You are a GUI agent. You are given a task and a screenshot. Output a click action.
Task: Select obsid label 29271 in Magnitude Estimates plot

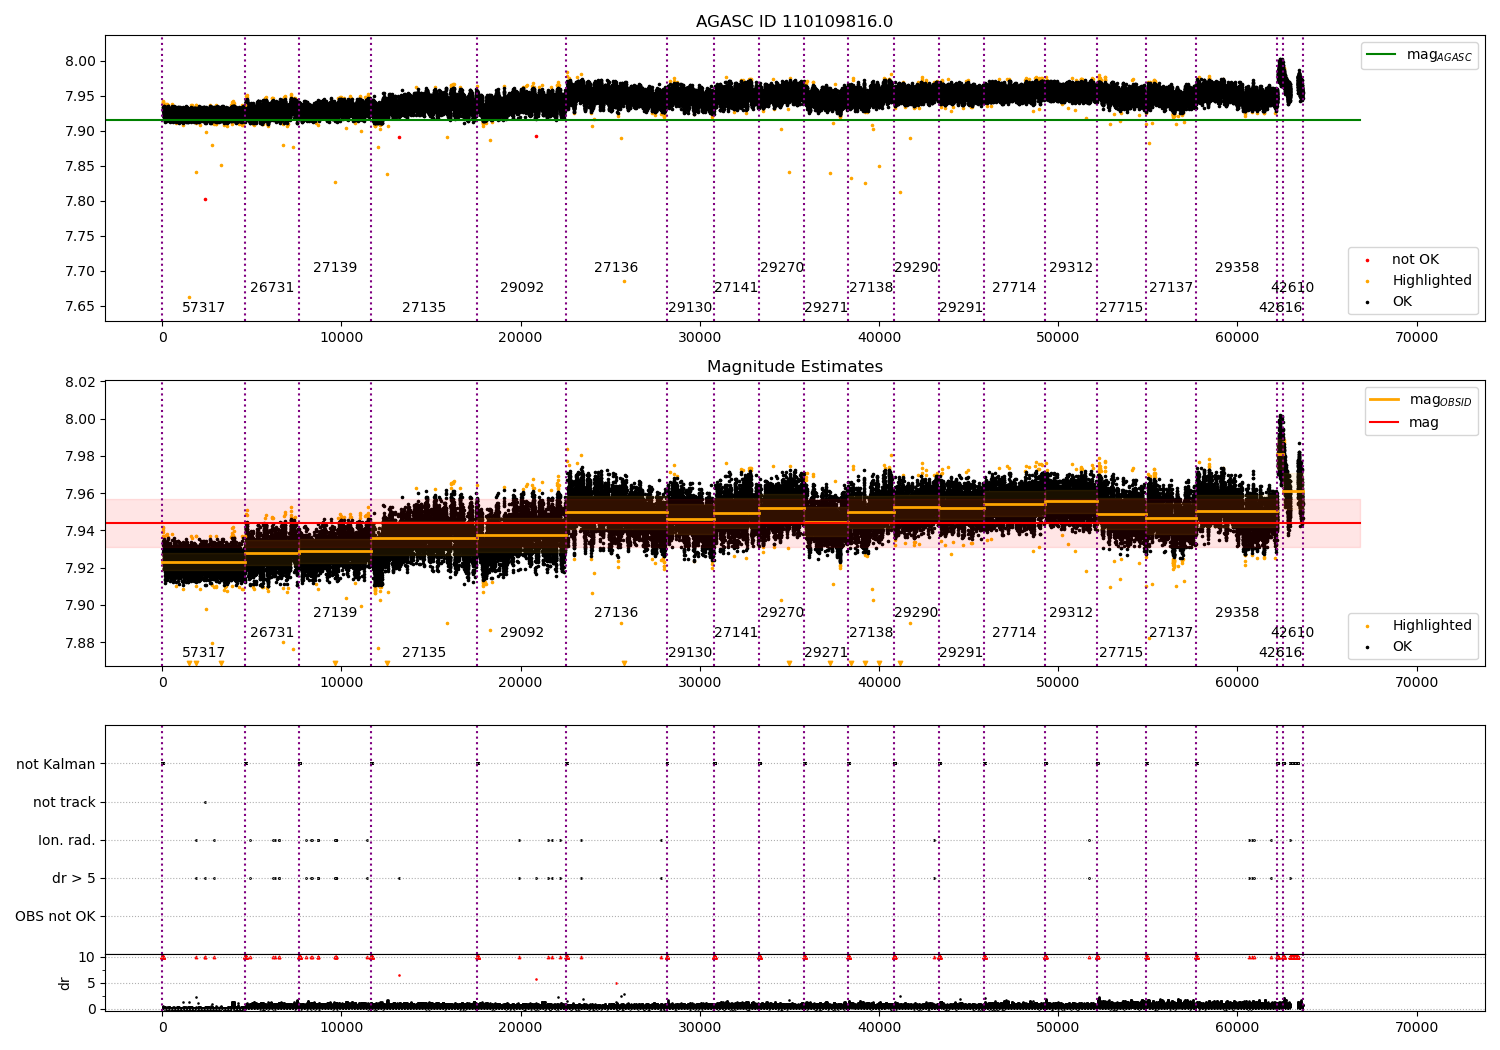point(826,653)
